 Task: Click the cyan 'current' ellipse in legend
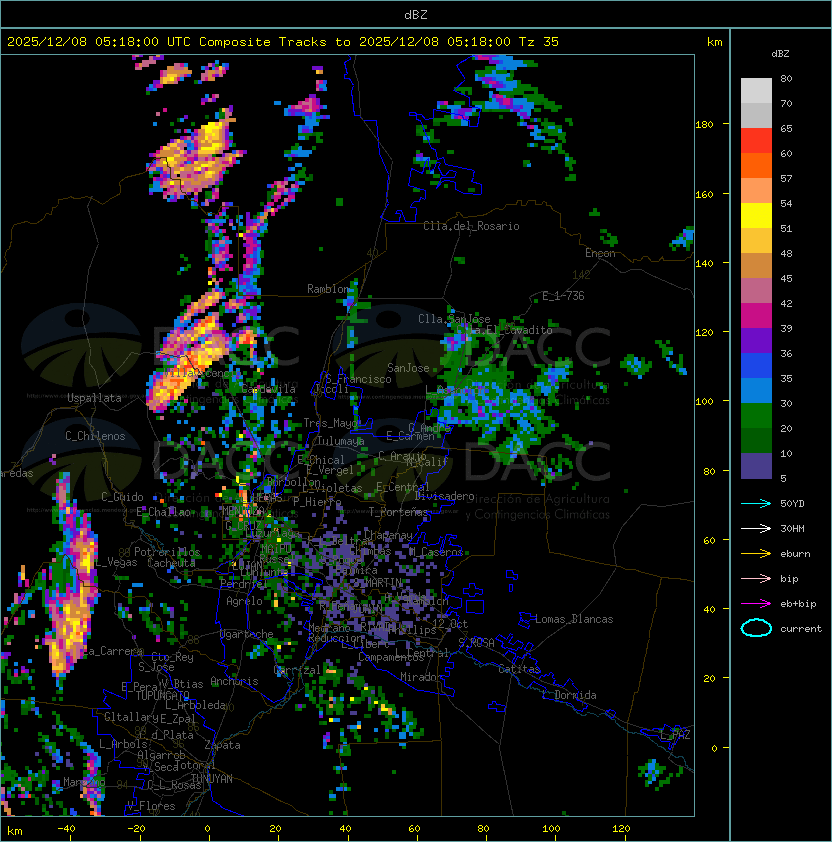click(756, 628)
